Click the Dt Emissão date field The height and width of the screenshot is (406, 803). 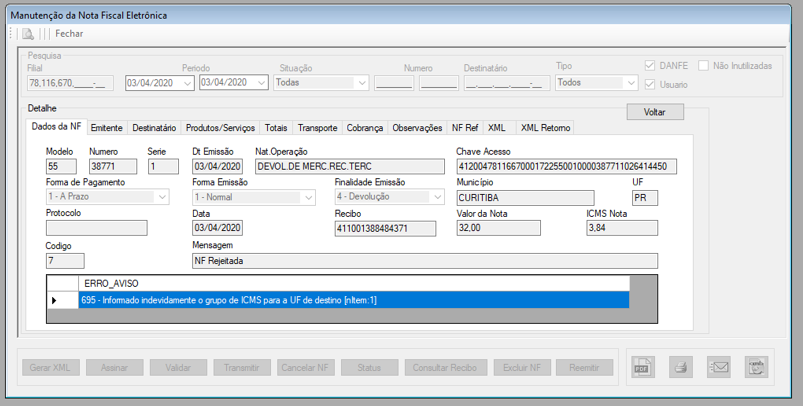[218, 166]
